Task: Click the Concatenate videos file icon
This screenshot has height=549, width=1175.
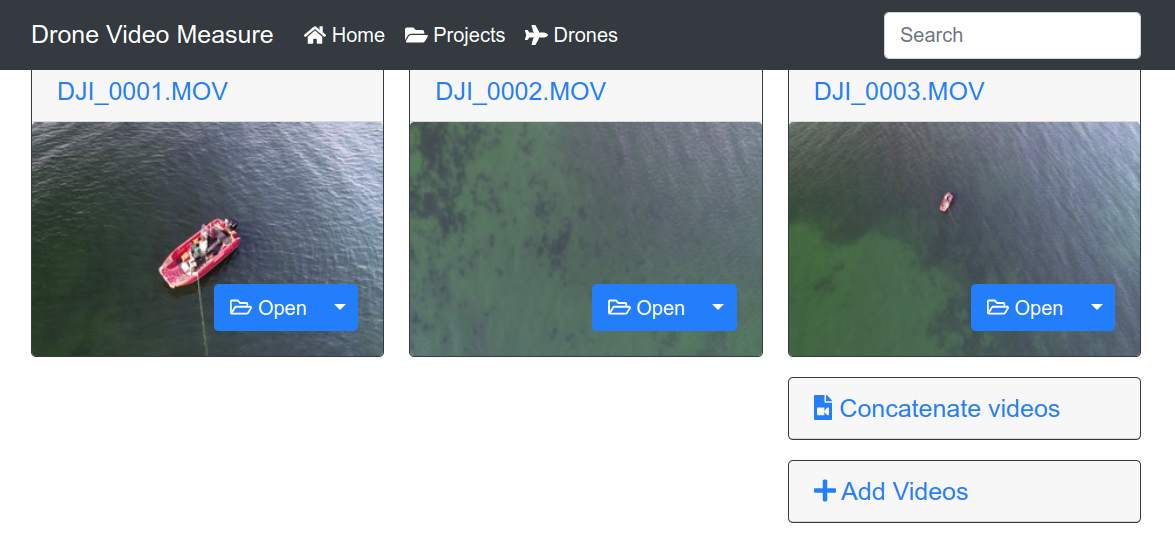Action: [823, 408]
